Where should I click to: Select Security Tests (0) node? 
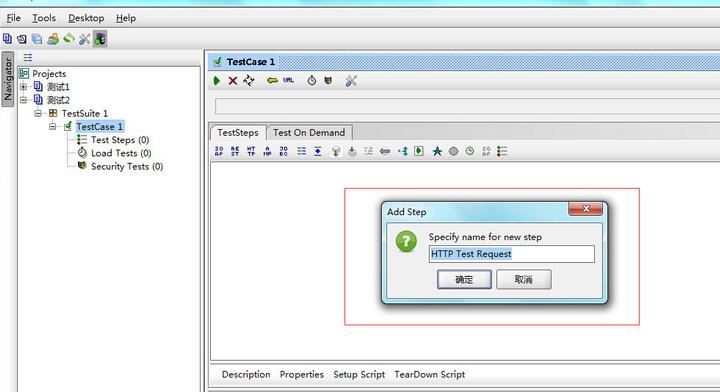(x=127, y=167)
